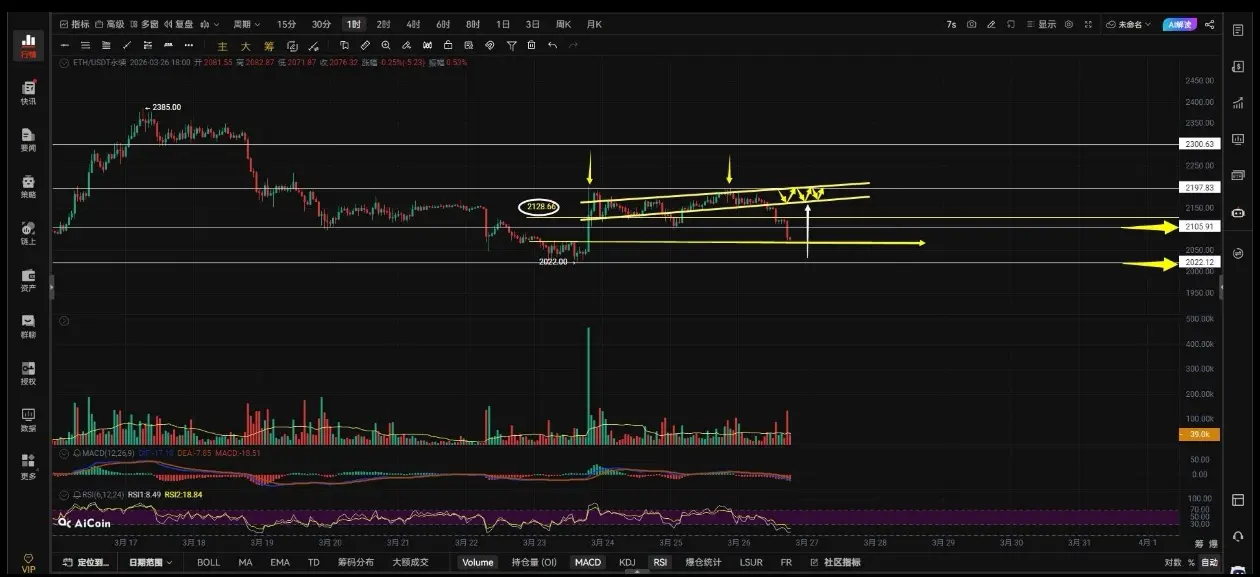Expand the 未命名 layout name dropdown

(1128, 24)
